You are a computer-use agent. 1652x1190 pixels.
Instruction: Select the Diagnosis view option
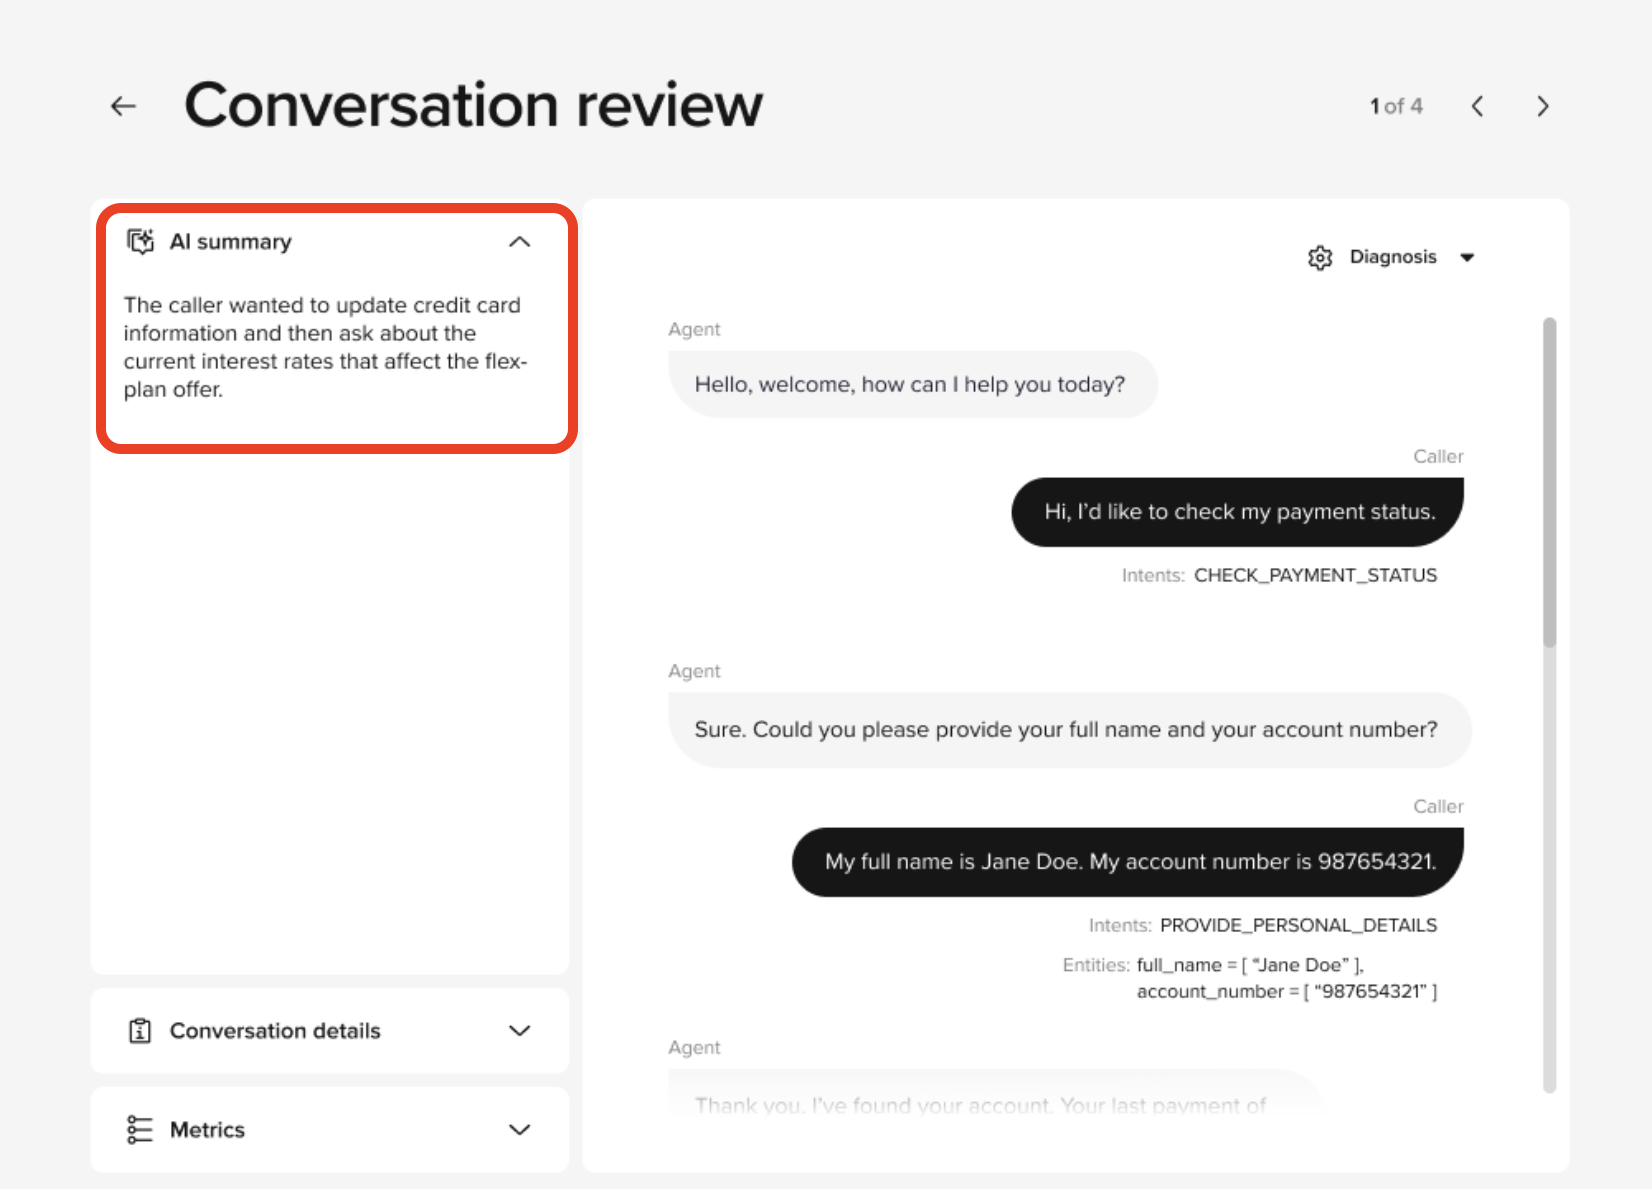point(1392,257)
